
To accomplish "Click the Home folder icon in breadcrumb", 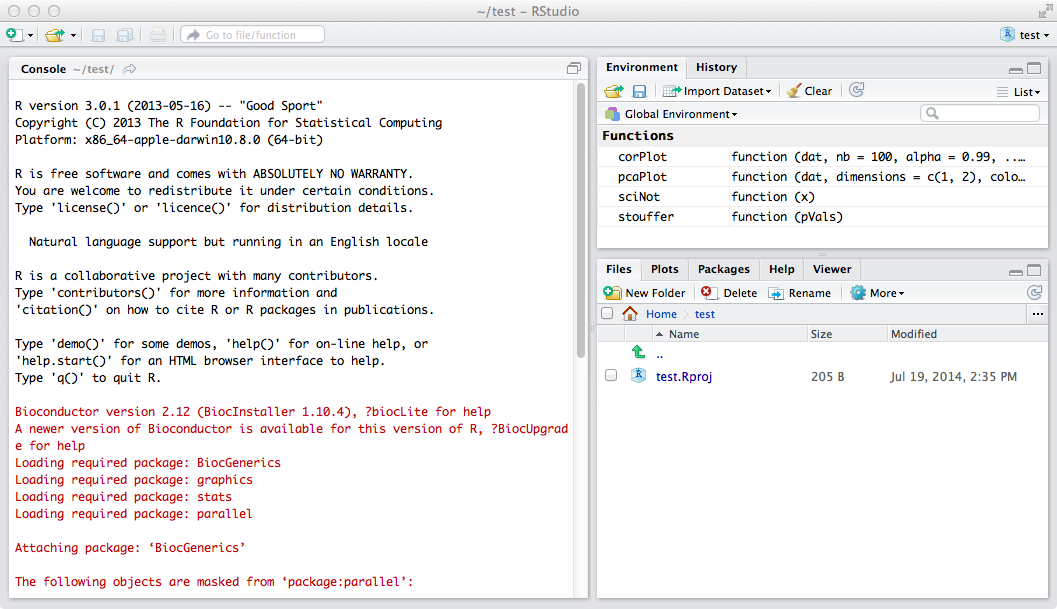I will tap(630, 314).
